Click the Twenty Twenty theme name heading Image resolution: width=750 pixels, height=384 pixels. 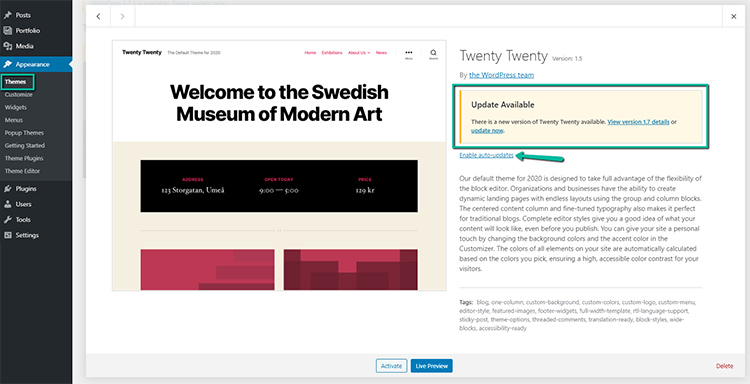(x=504, y=56)
